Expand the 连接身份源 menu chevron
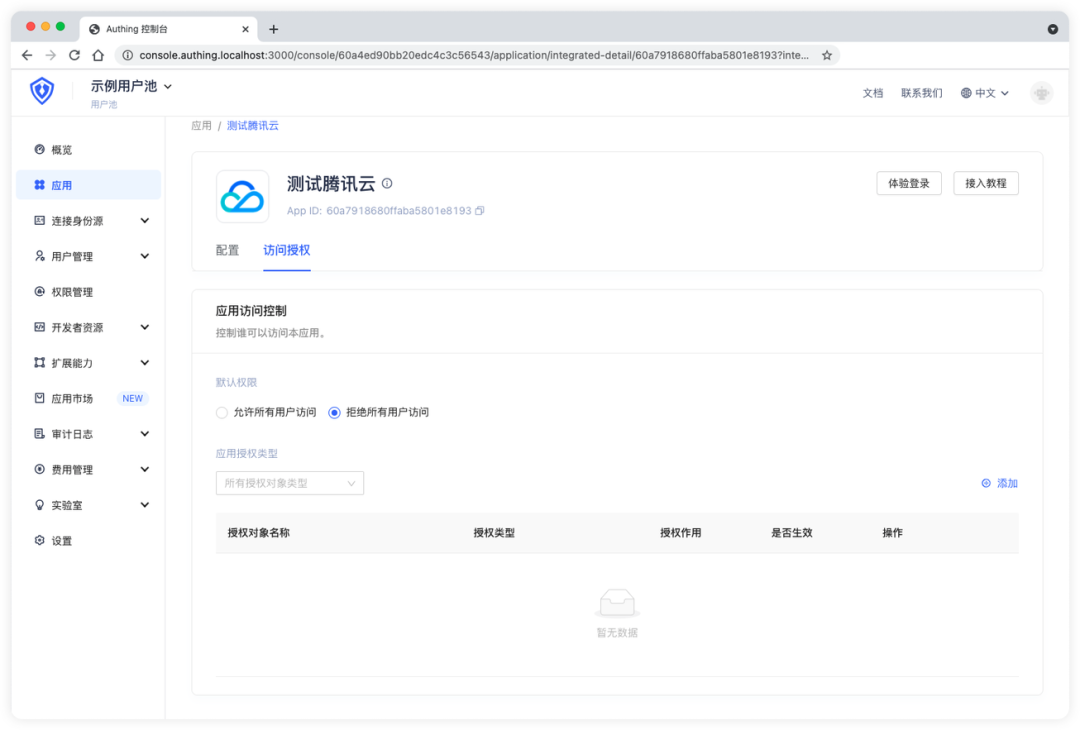 145,220
